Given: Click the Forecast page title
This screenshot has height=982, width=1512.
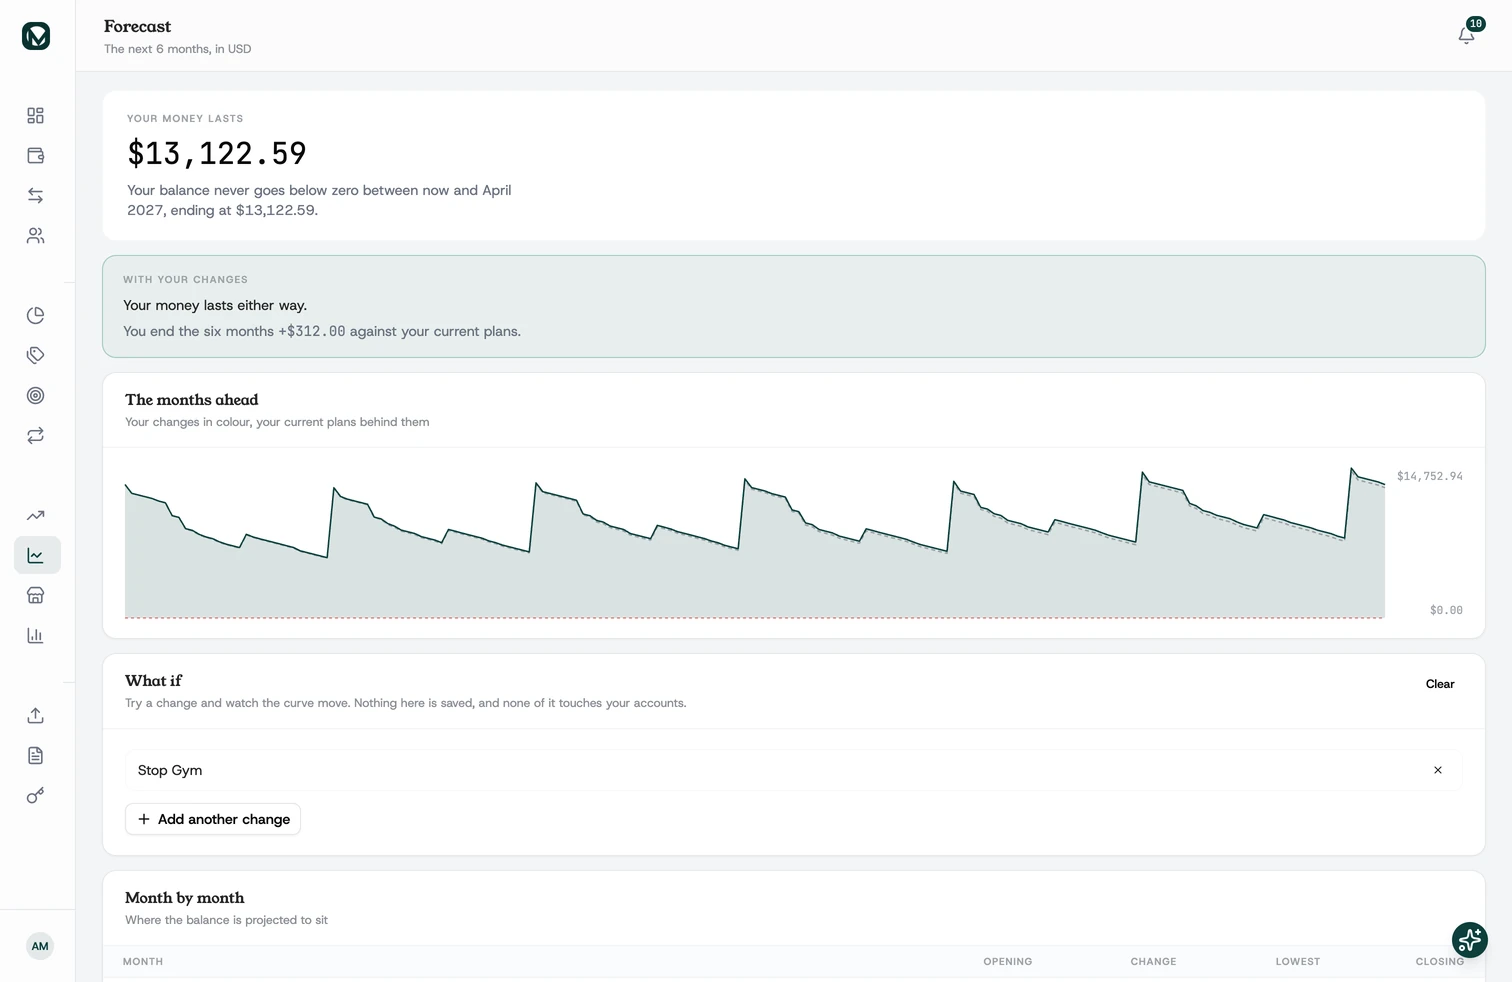Looking at the screenshot, I should (x=137, y=26).
